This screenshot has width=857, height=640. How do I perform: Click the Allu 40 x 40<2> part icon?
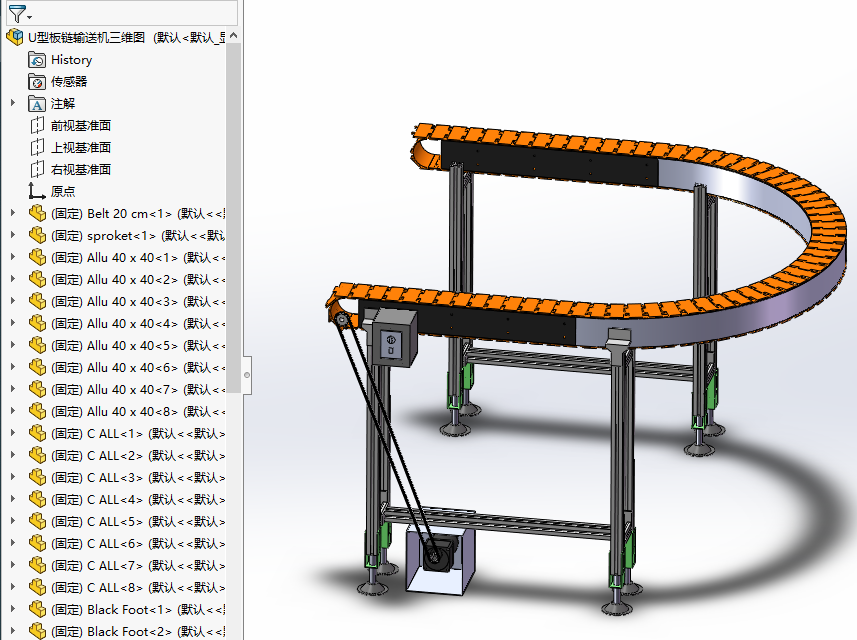point(37,279)
